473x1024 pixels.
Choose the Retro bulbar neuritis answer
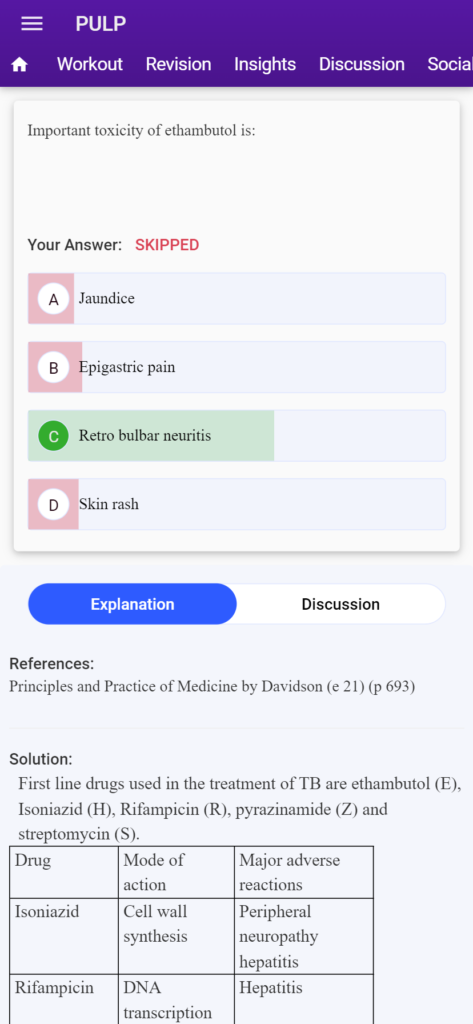[236, 436]
